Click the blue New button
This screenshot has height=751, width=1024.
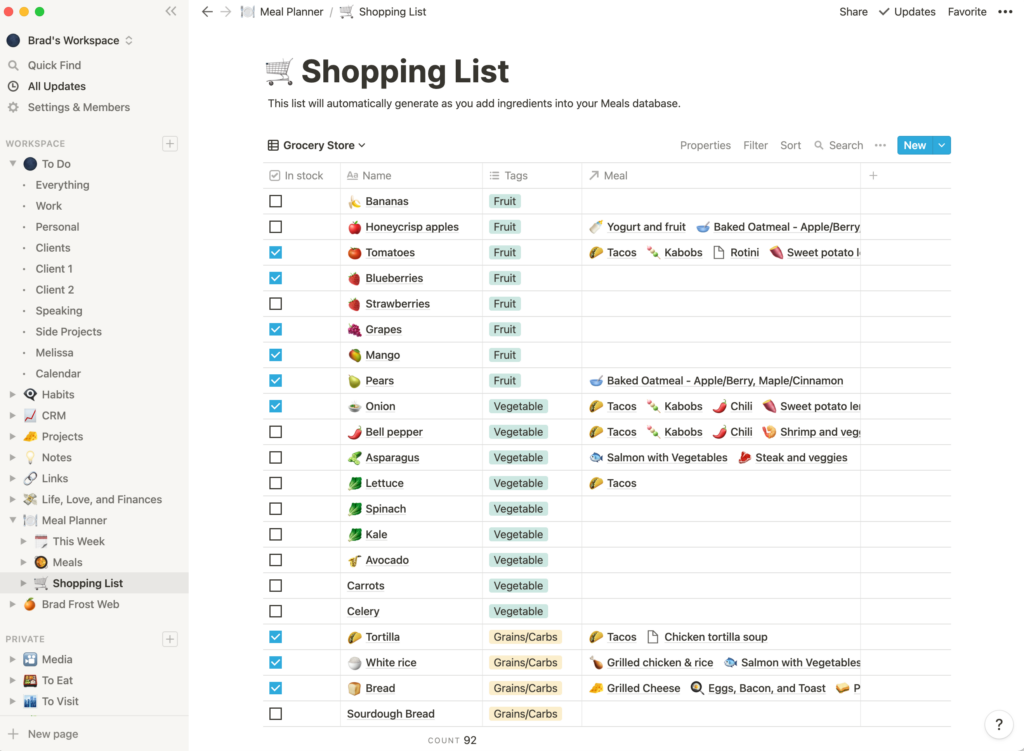click(914, 145)
